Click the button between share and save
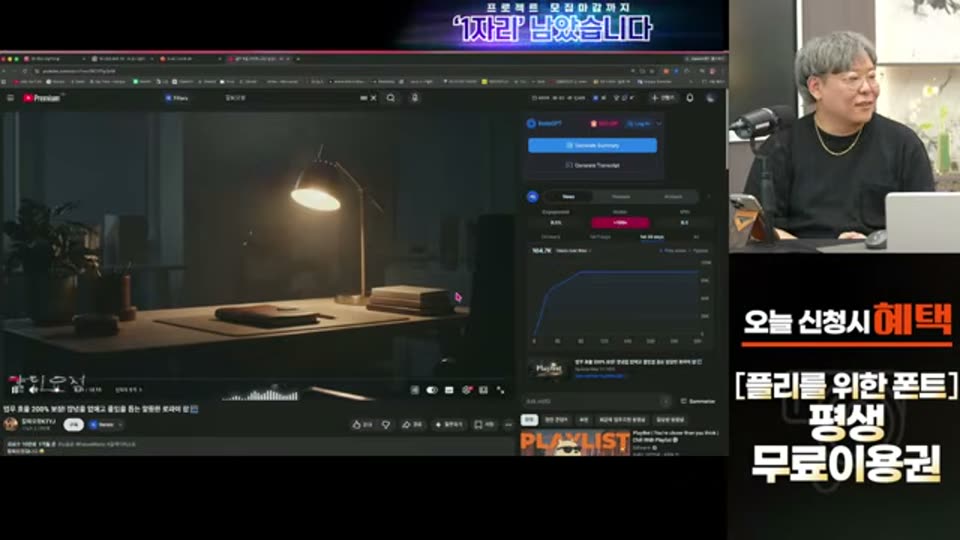960x540 pixels. (x=449, y=424)
